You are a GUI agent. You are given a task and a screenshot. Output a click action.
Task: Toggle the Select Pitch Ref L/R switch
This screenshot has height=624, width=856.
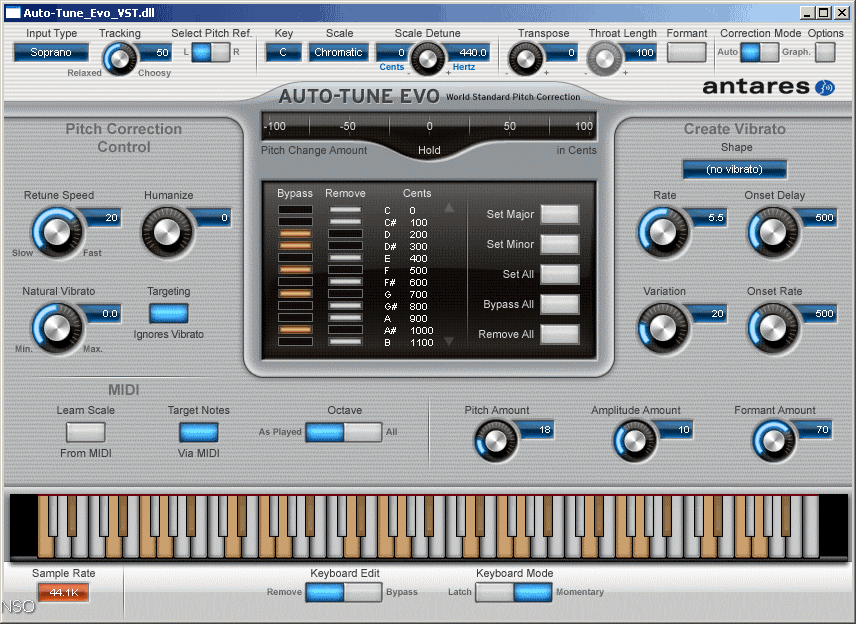[x=211, y=52]
